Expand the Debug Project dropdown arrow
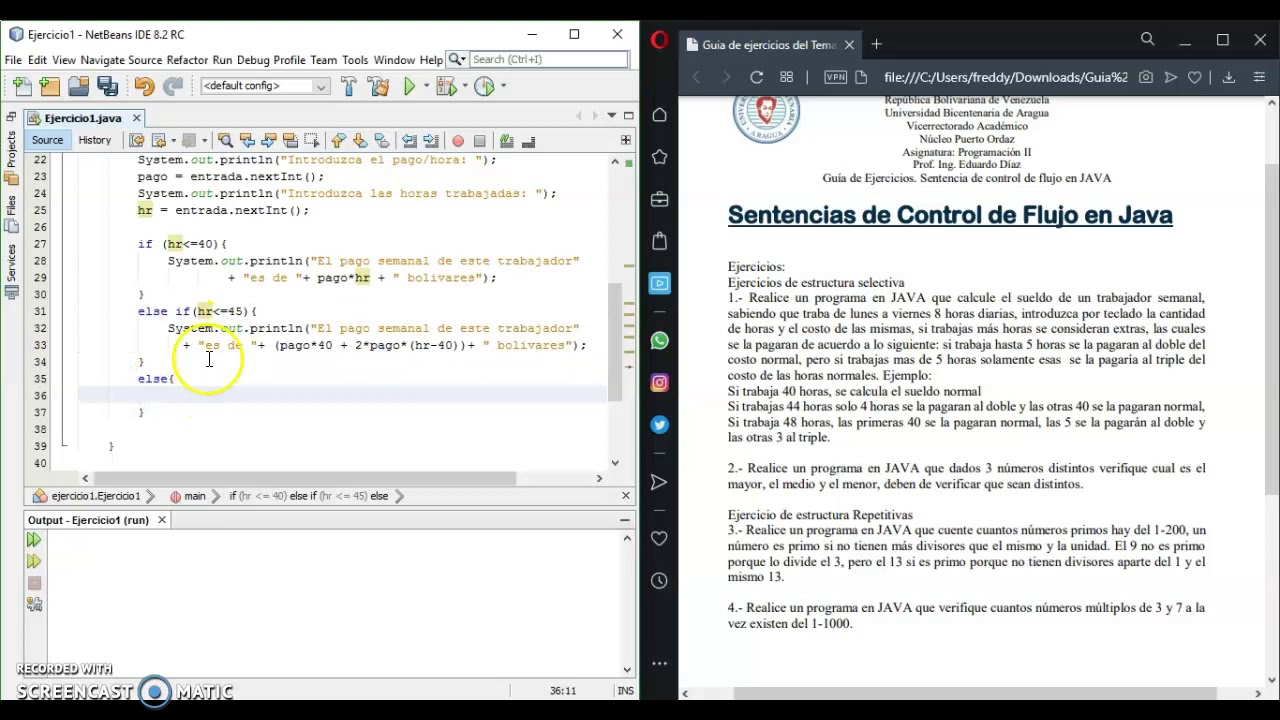This screenshot has width=1280, height=720. tap(465, 86)
